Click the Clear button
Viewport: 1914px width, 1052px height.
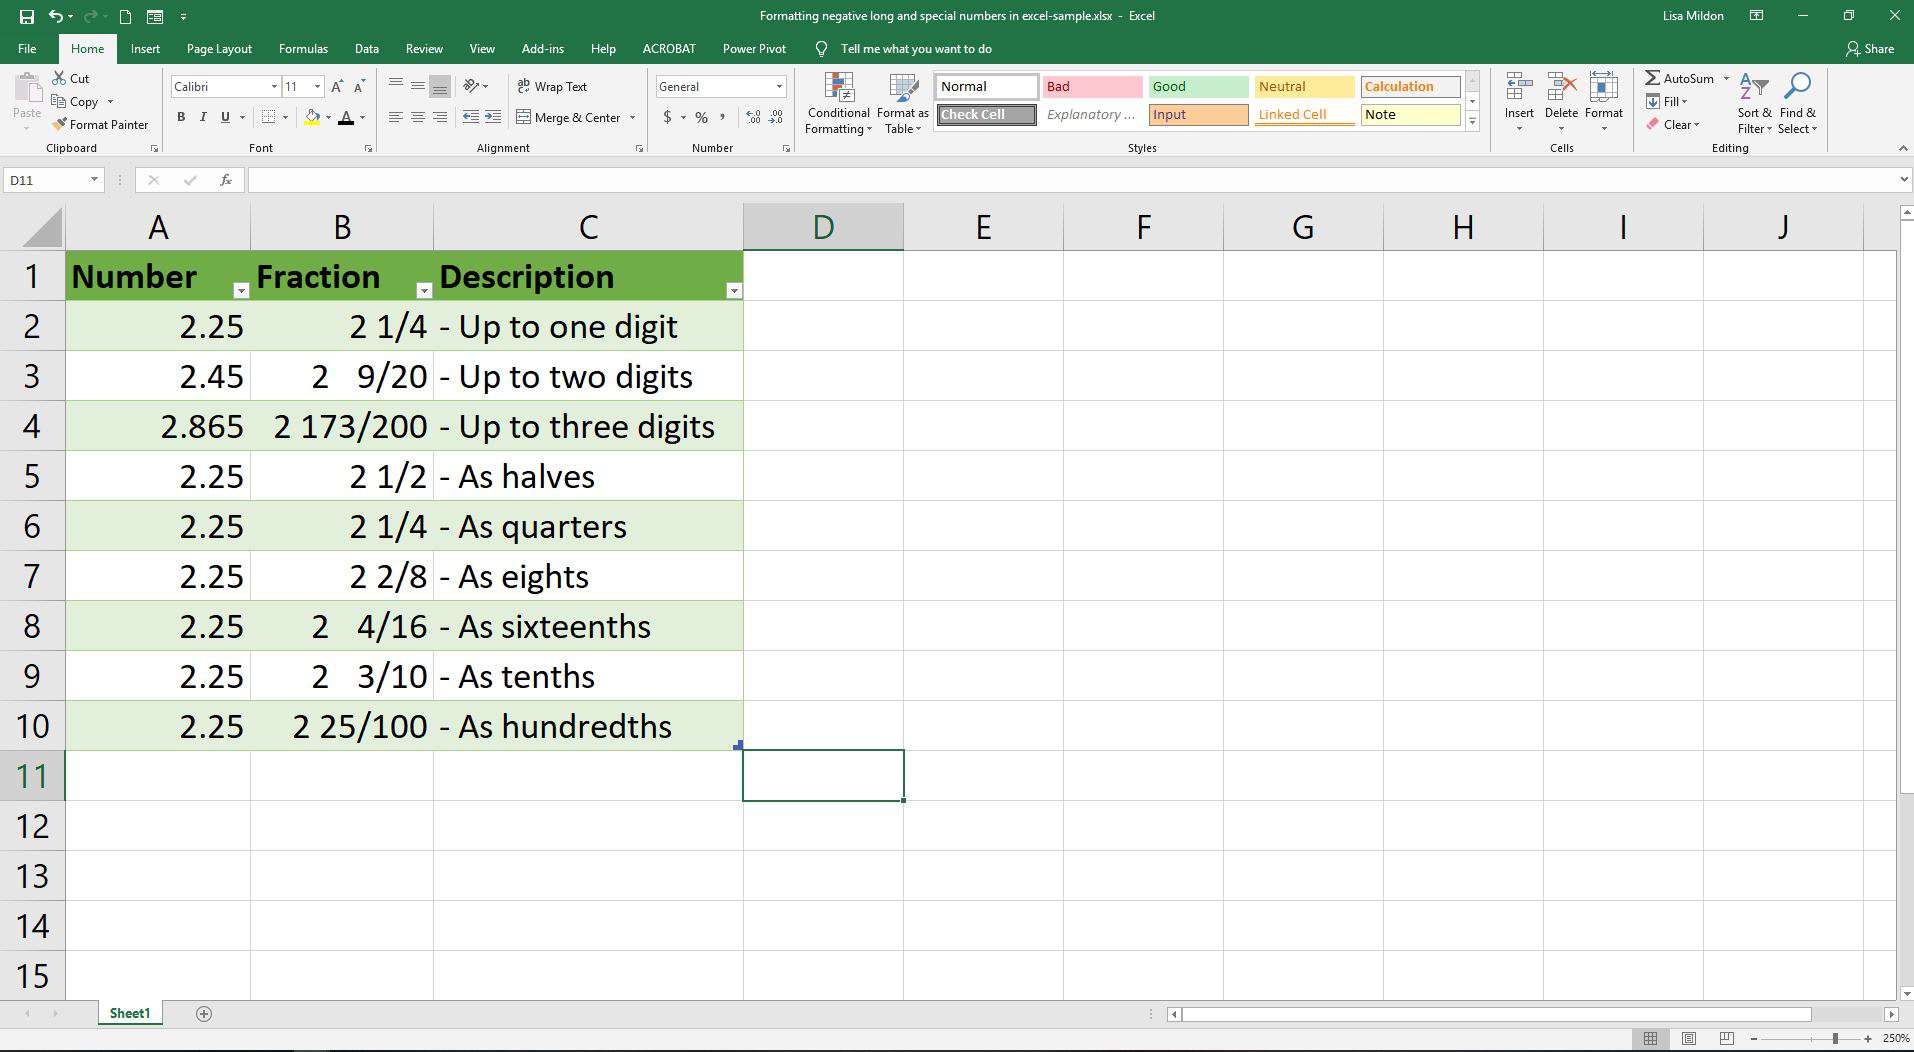(1673, 125)
